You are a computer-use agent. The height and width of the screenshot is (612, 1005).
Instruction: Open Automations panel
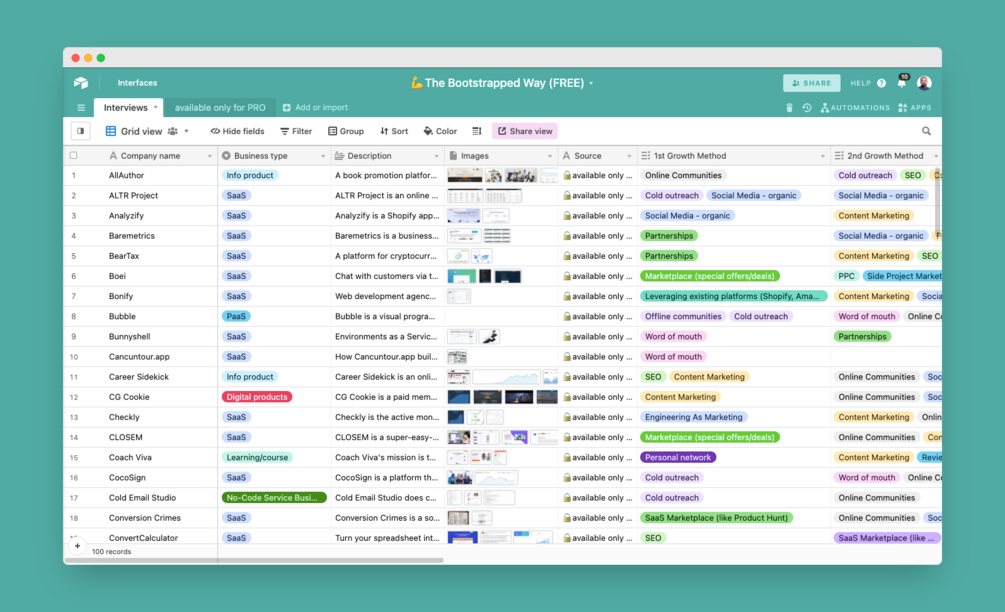point(855,108)
